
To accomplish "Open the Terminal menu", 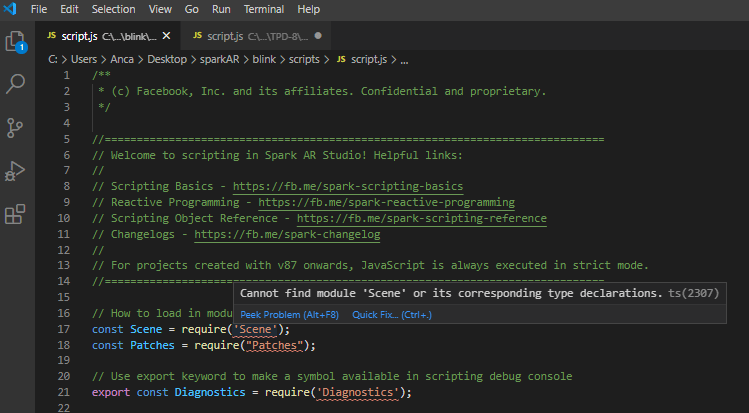I will 264,9.
